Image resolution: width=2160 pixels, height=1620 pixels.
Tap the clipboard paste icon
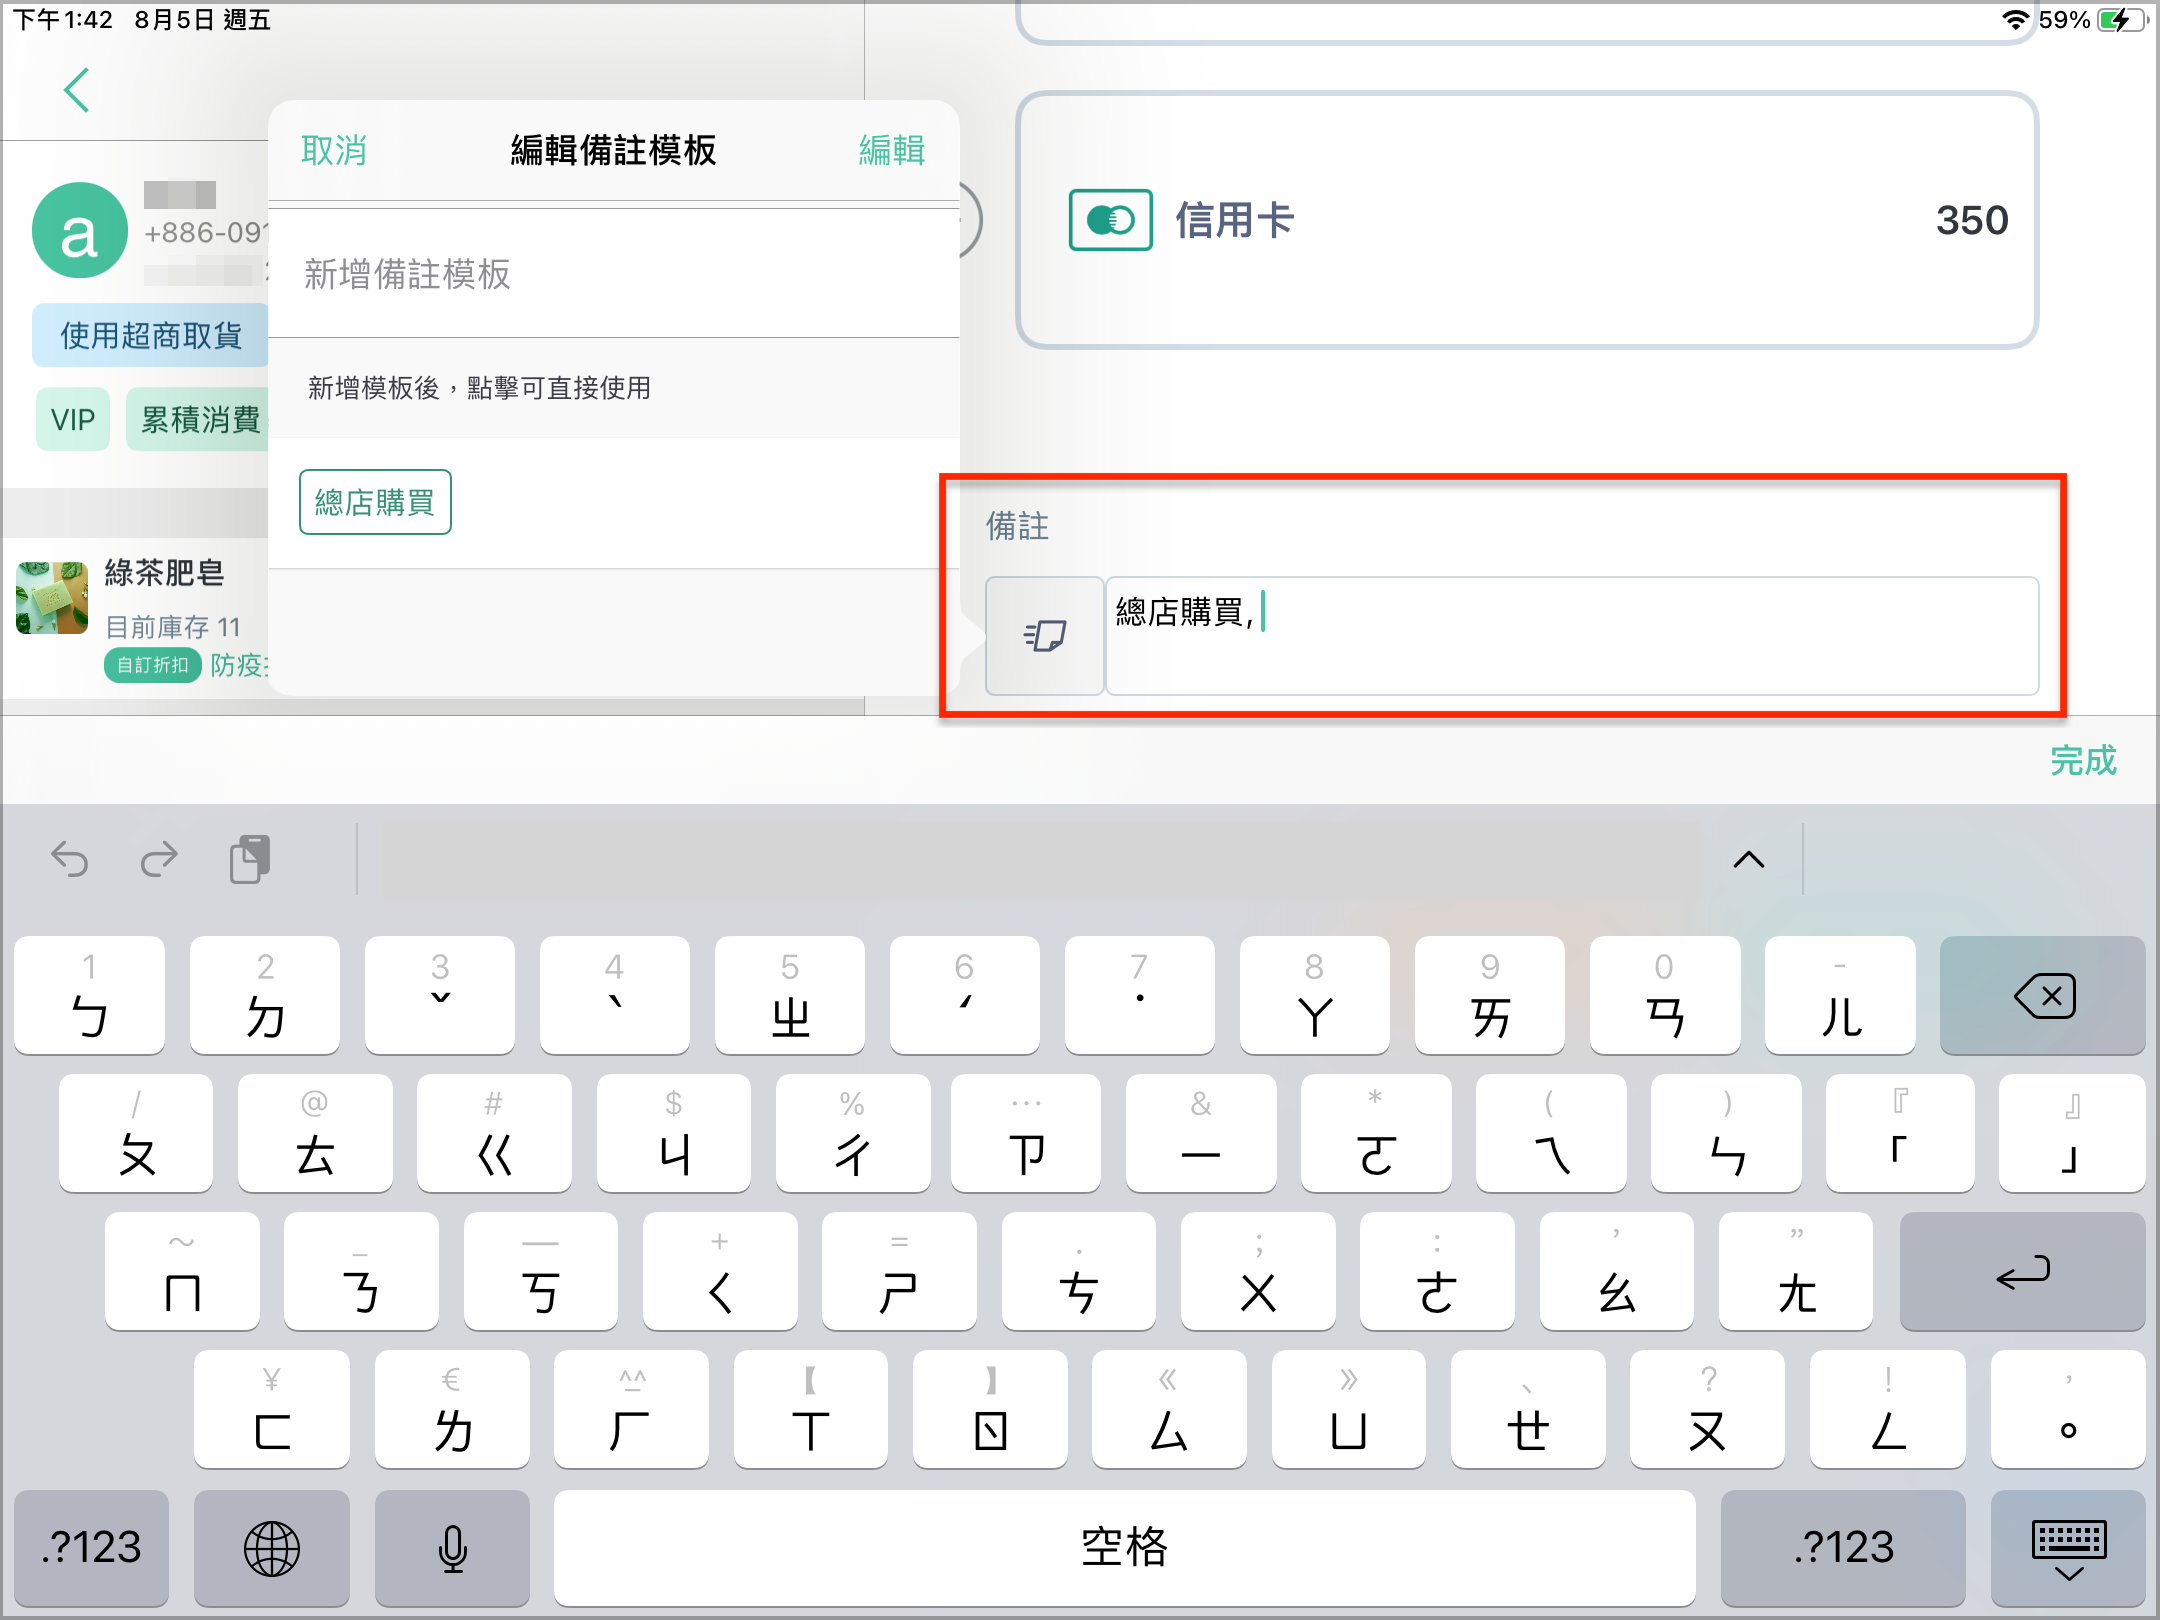click(x=250, y=859)
